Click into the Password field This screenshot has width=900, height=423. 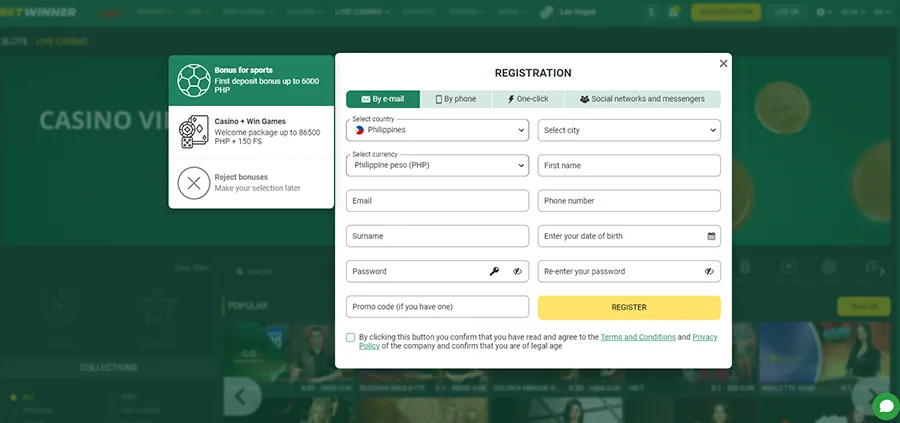(437, 271)
